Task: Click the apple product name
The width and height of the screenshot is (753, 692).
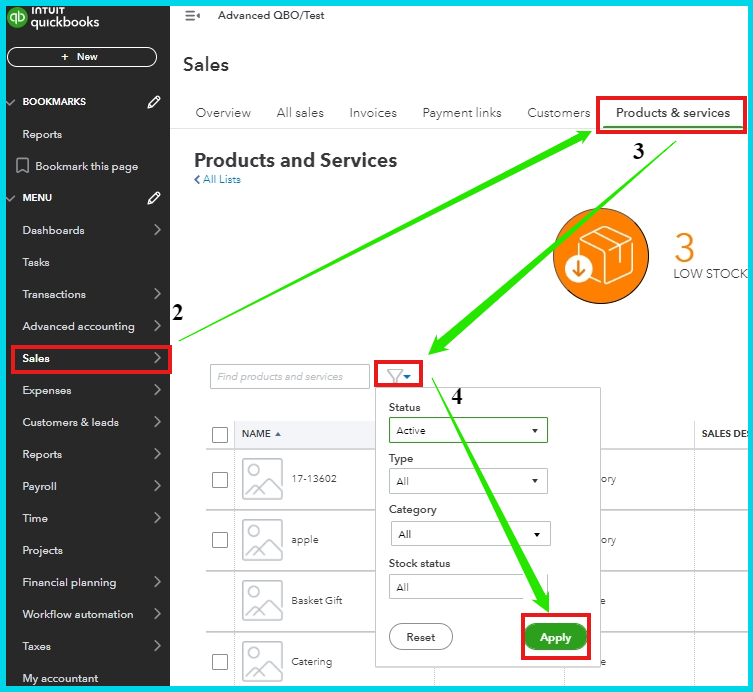Action: (x=304, y=540)
